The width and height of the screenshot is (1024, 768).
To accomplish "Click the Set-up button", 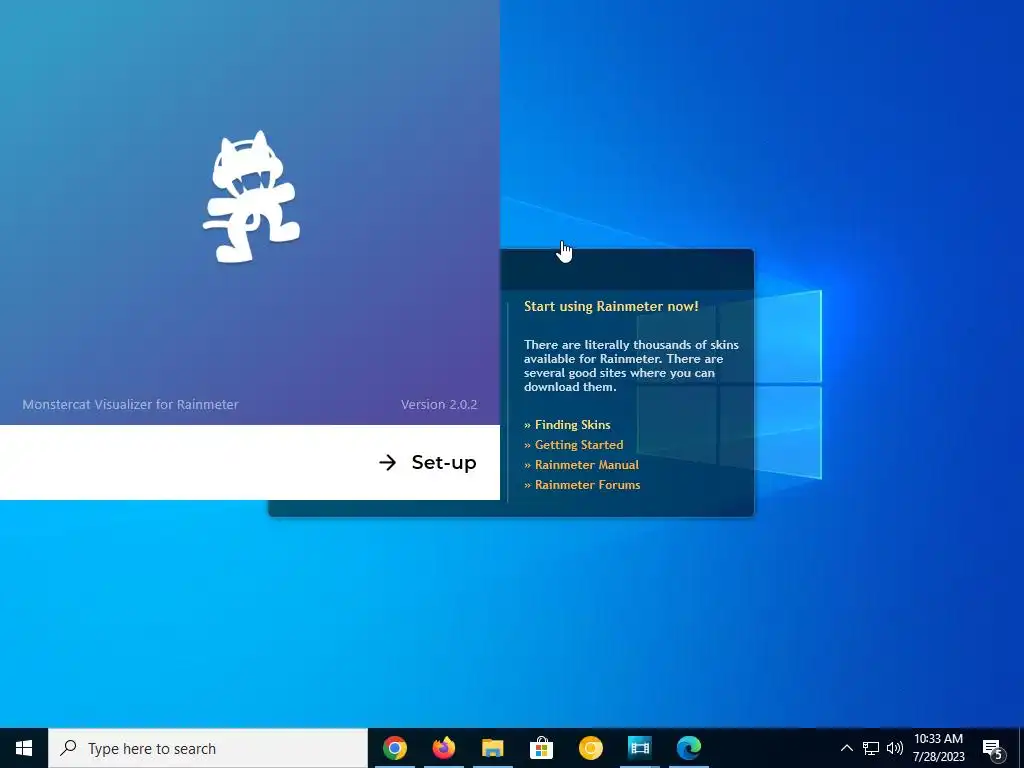I will [x=428, y=462].
